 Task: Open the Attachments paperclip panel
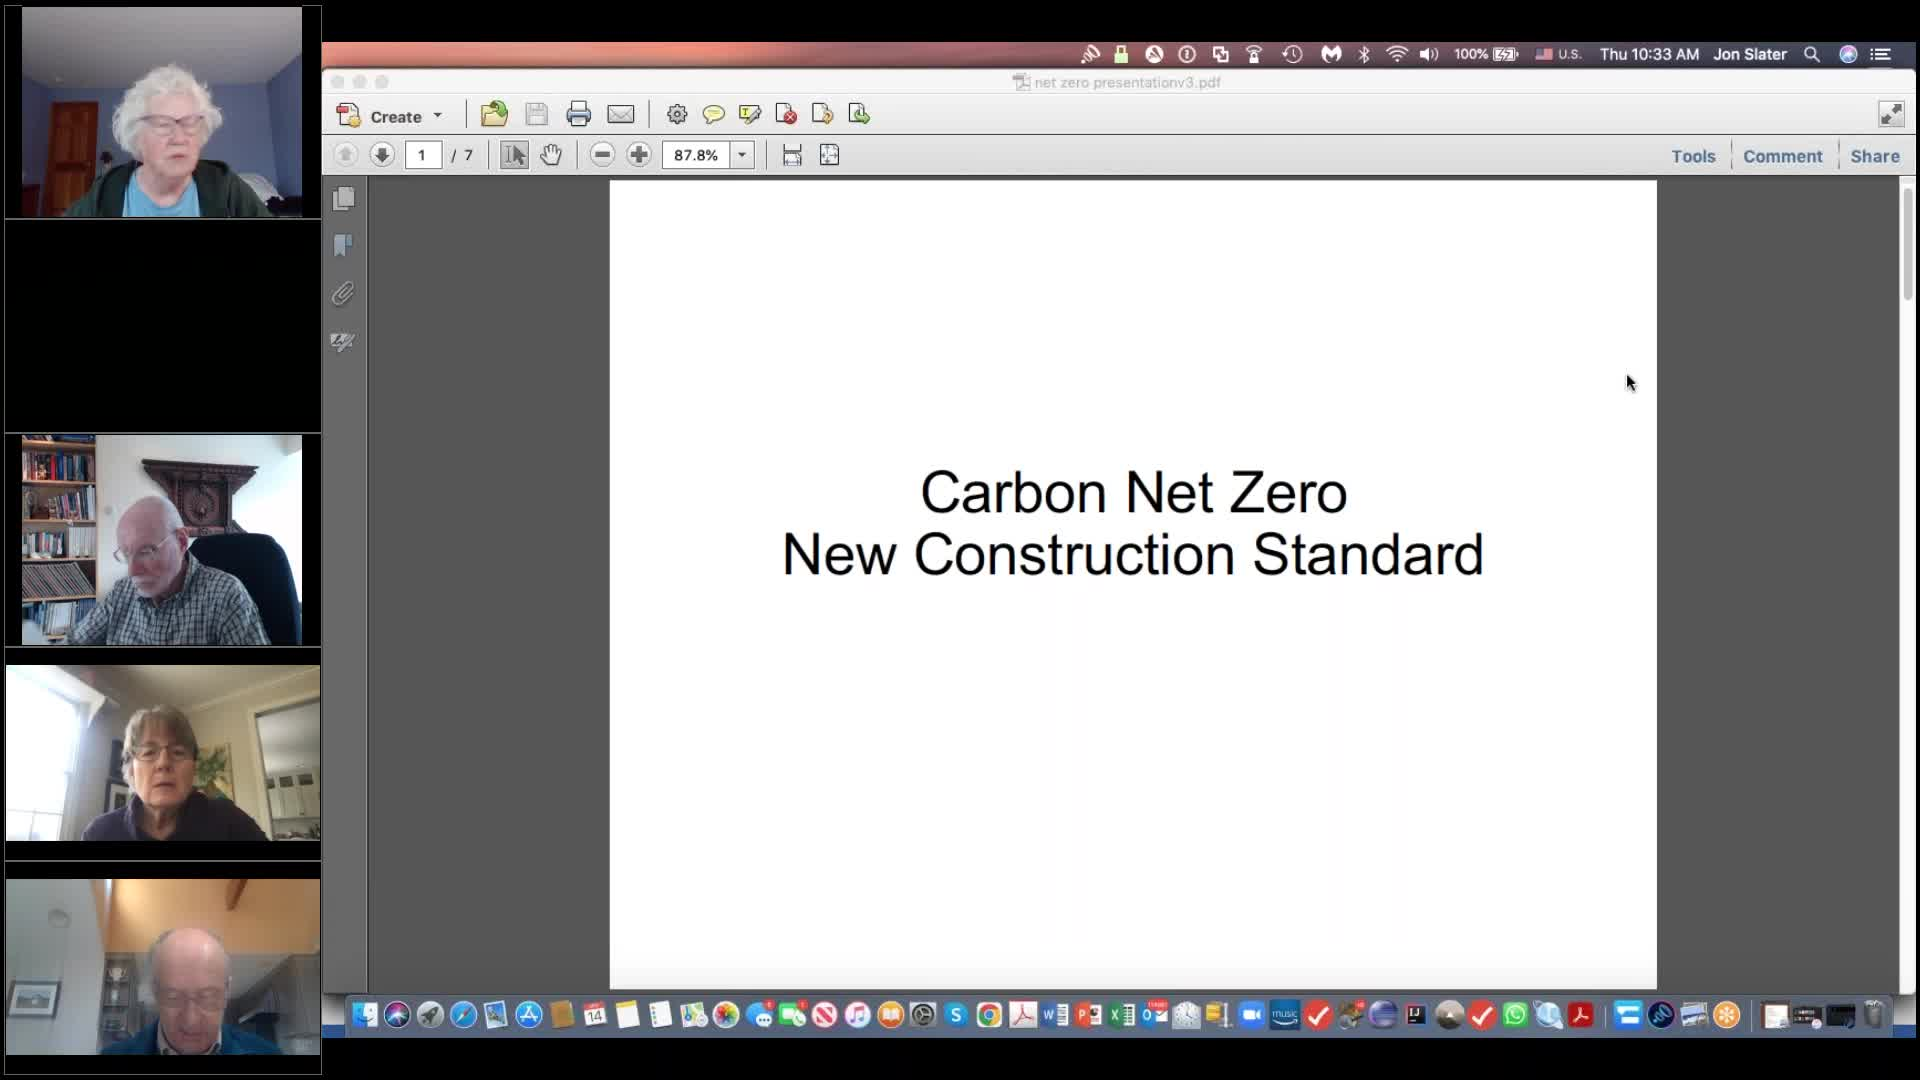[343, 294]
